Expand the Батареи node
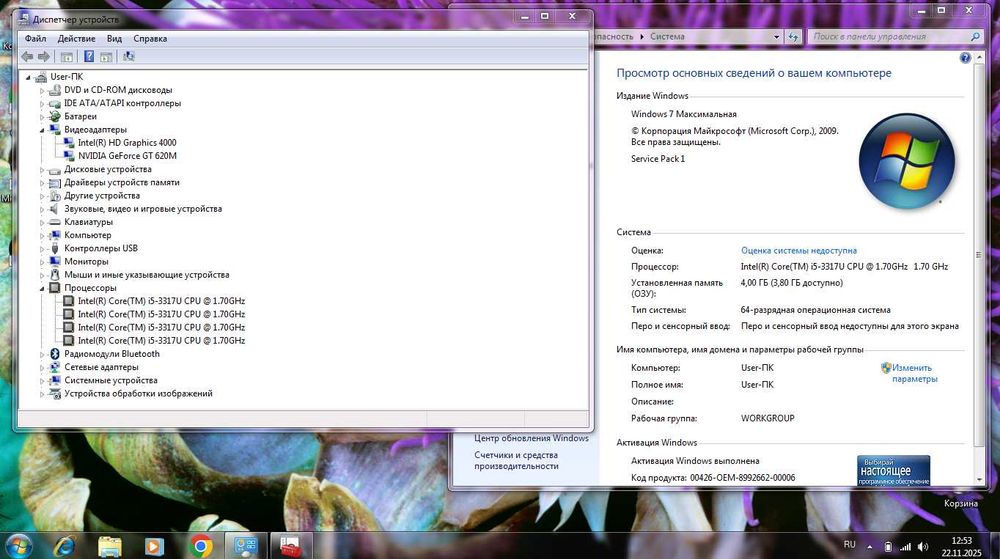Image resolution: width=1000 pixels, height=559 pixels. (x=42, y=117)
